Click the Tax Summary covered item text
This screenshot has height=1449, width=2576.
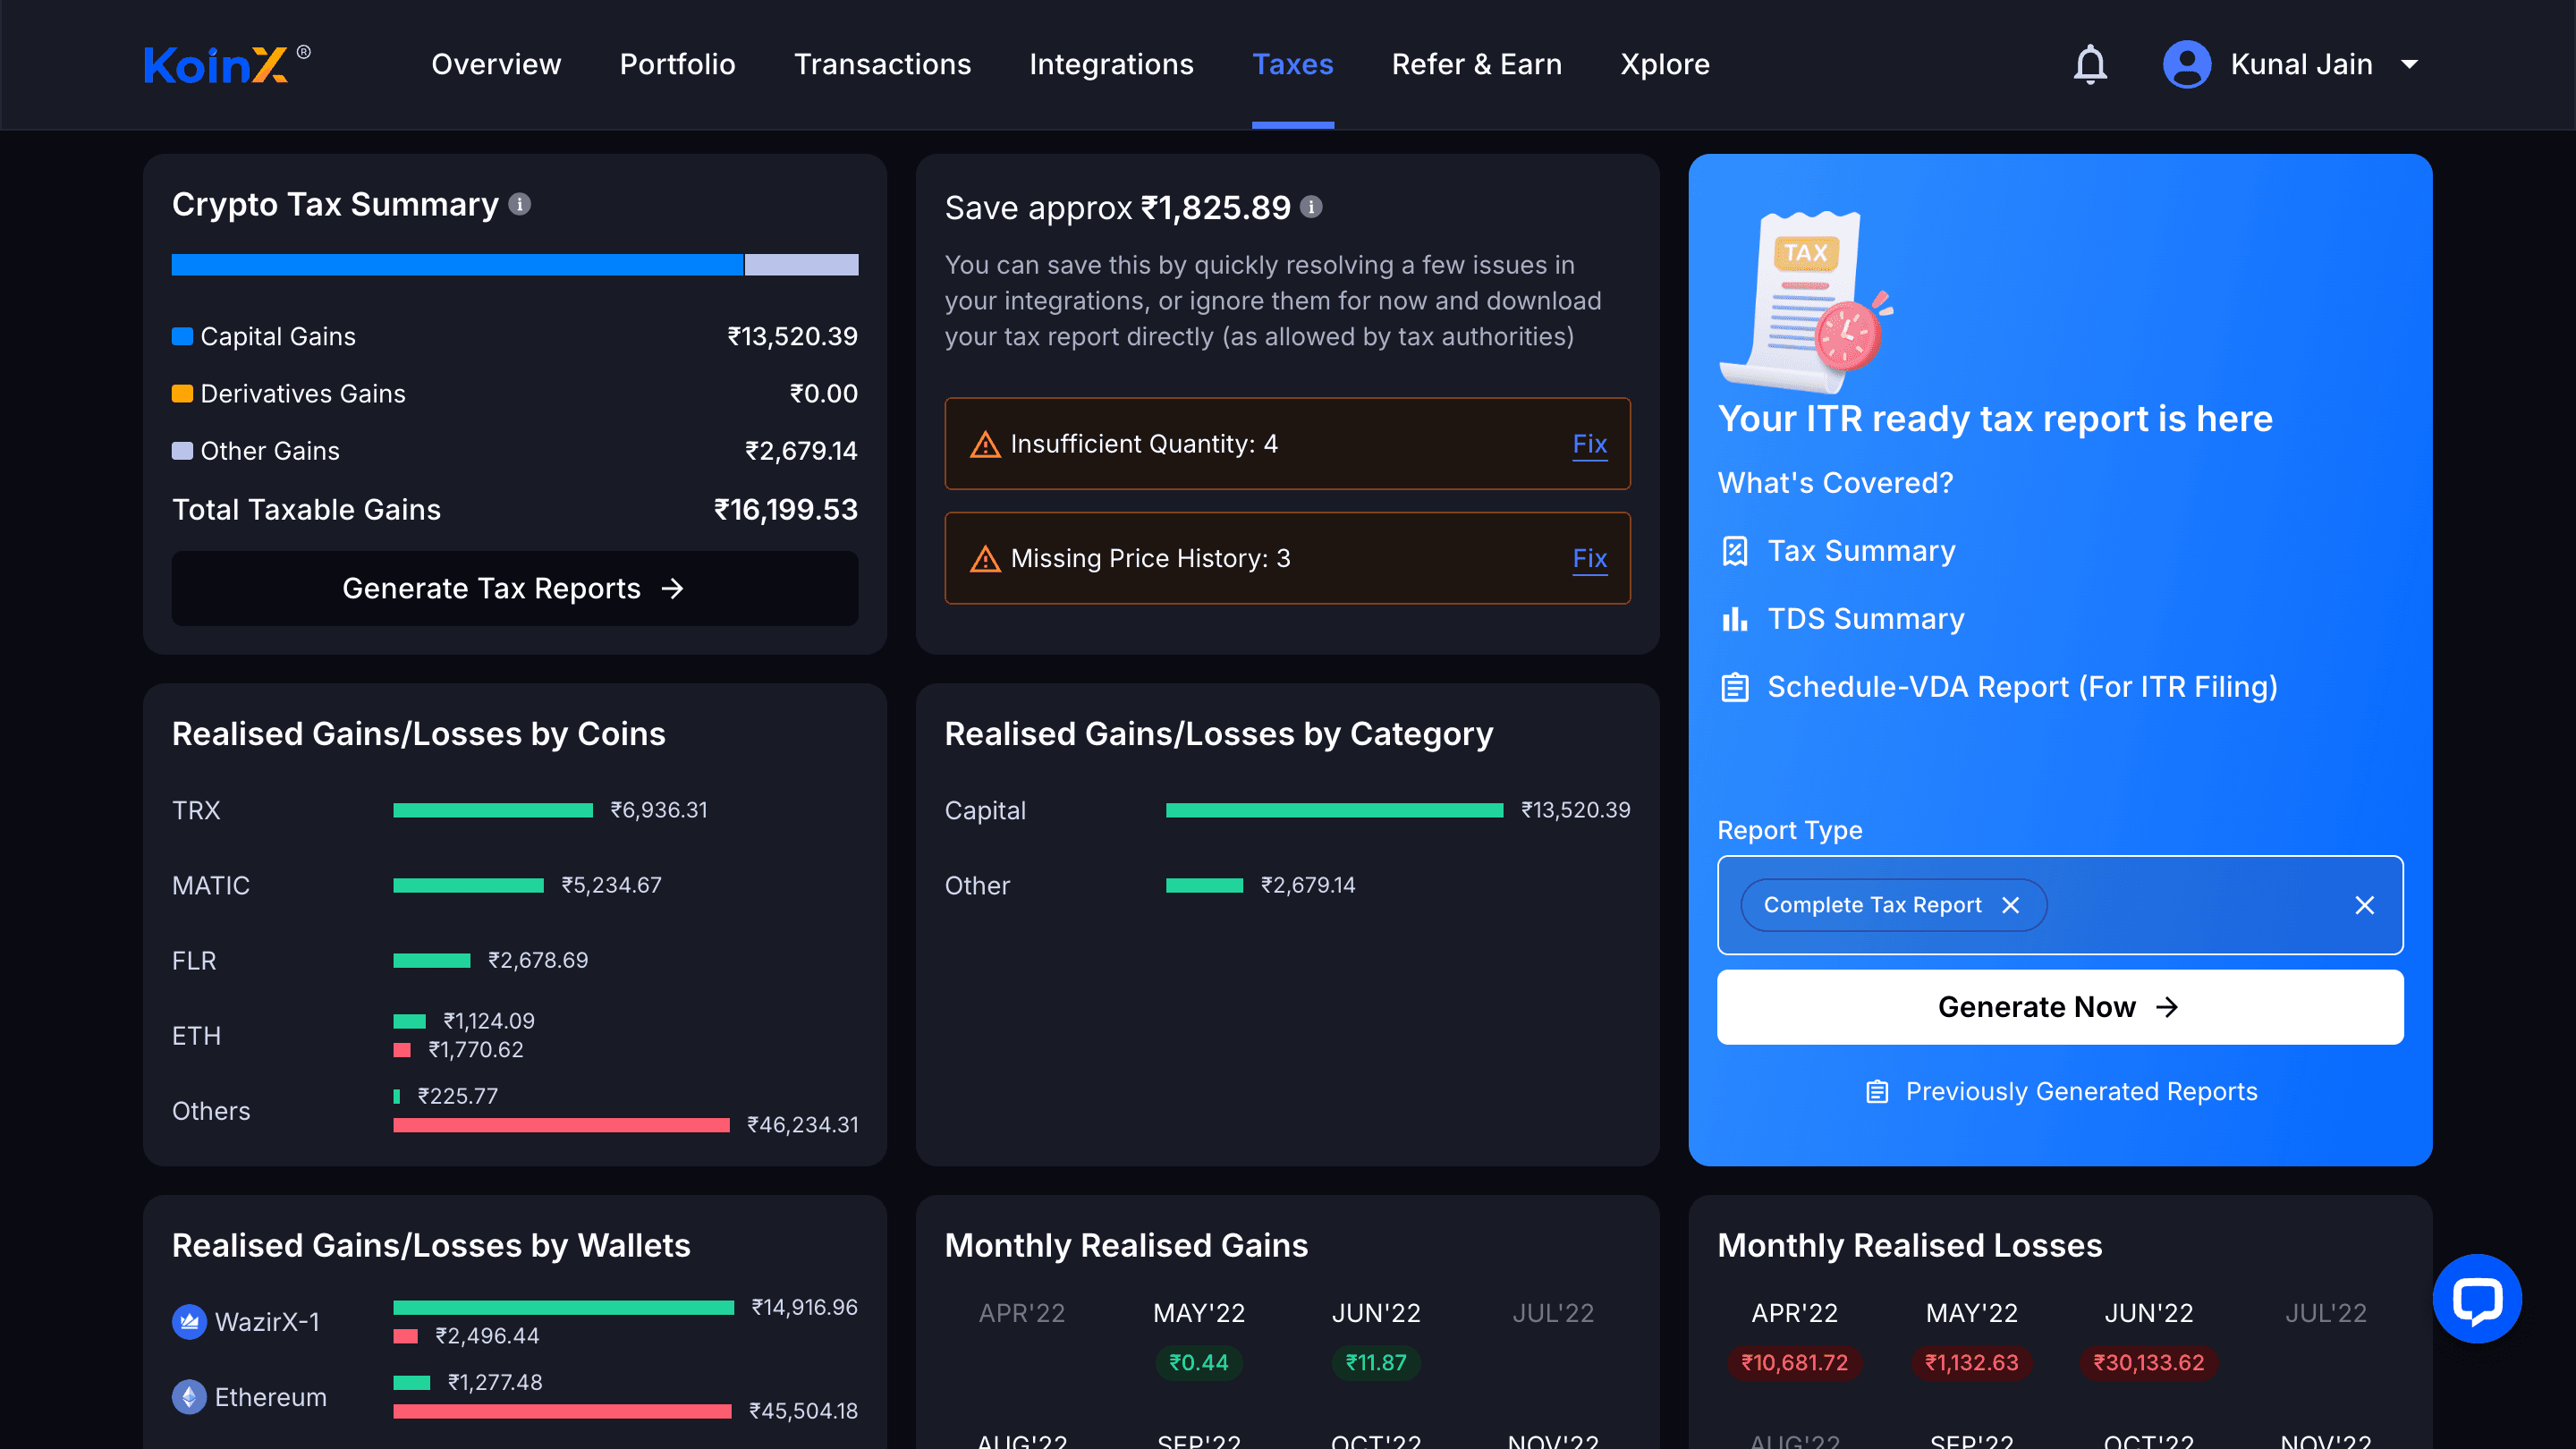1861,551
